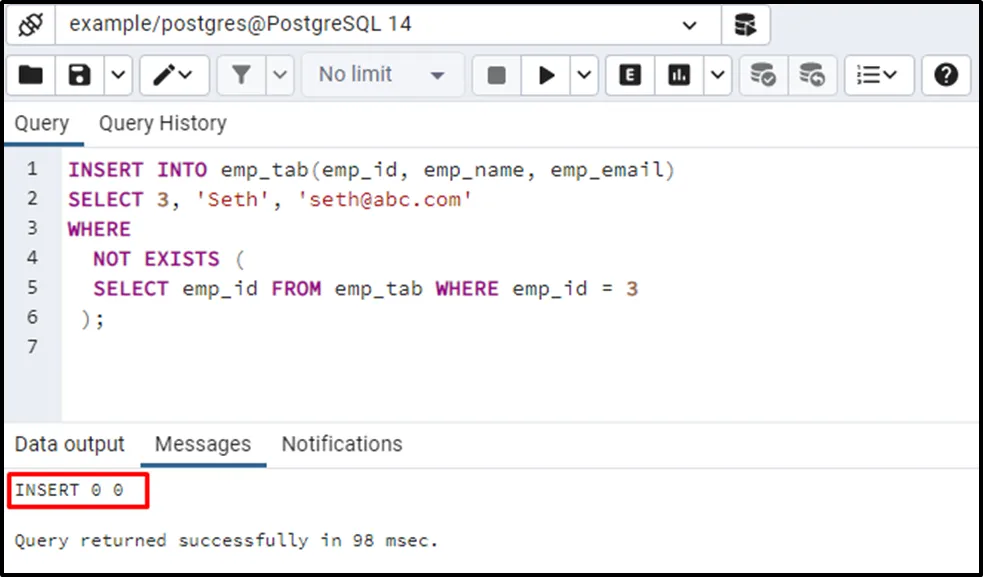Click the Explain (E) icon
Screen dimensions: 983x577
630,75
